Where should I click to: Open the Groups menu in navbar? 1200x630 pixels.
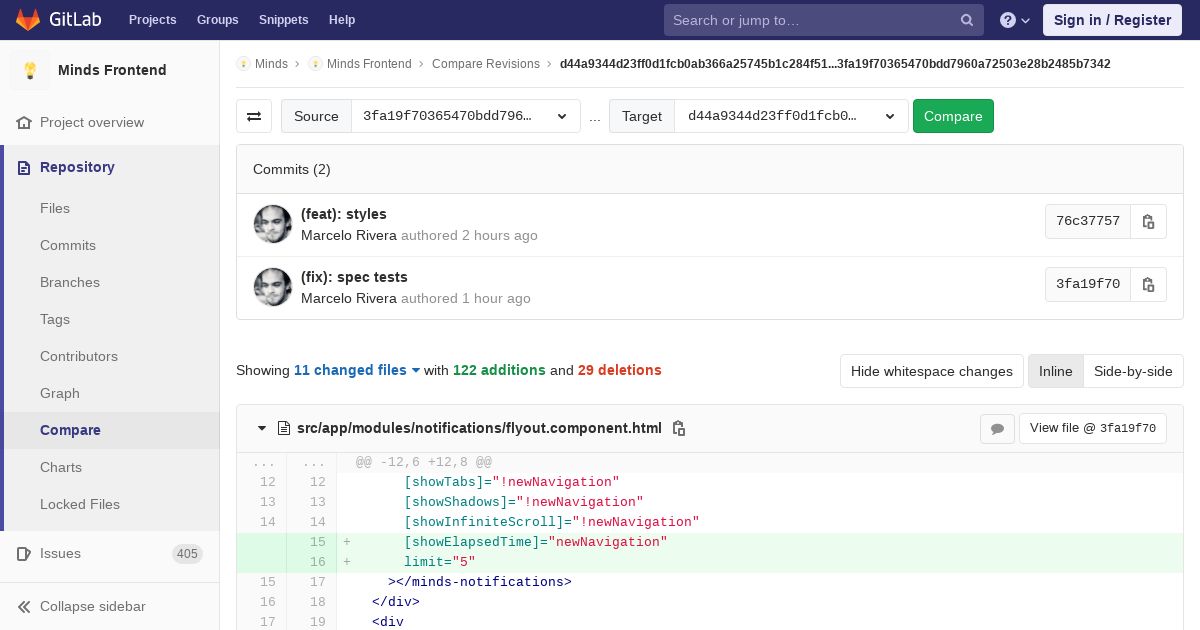point(217,20)
